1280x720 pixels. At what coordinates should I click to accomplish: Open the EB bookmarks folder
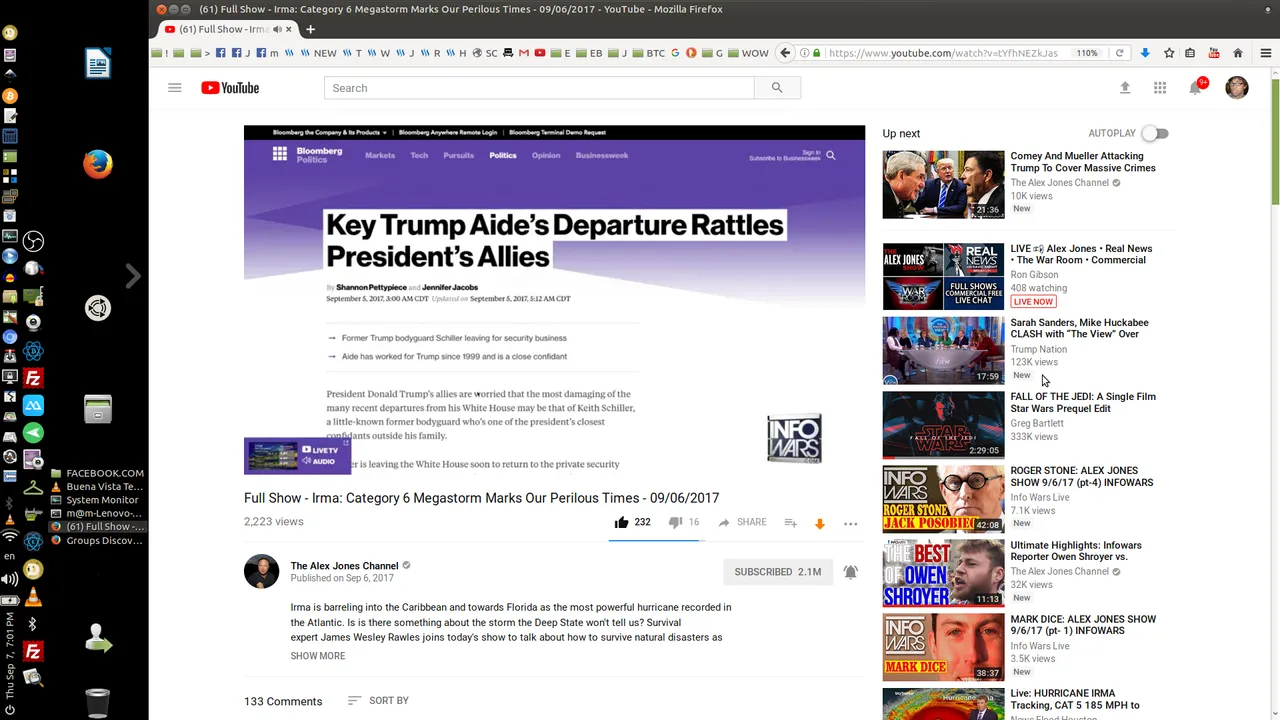(590, 53)
